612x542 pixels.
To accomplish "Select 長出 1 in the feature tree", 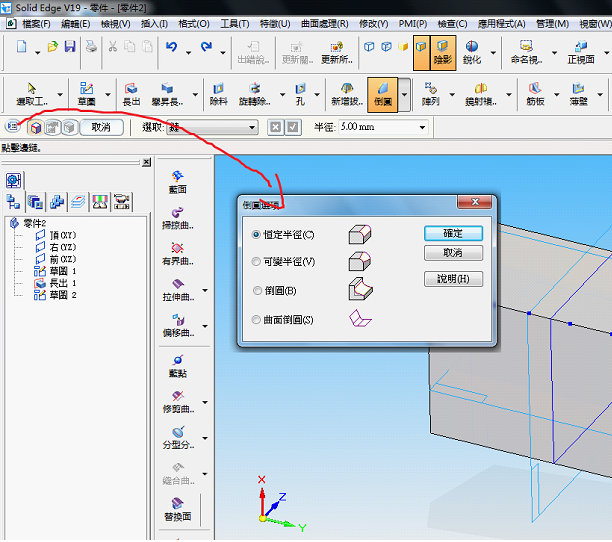I will 55,283.
